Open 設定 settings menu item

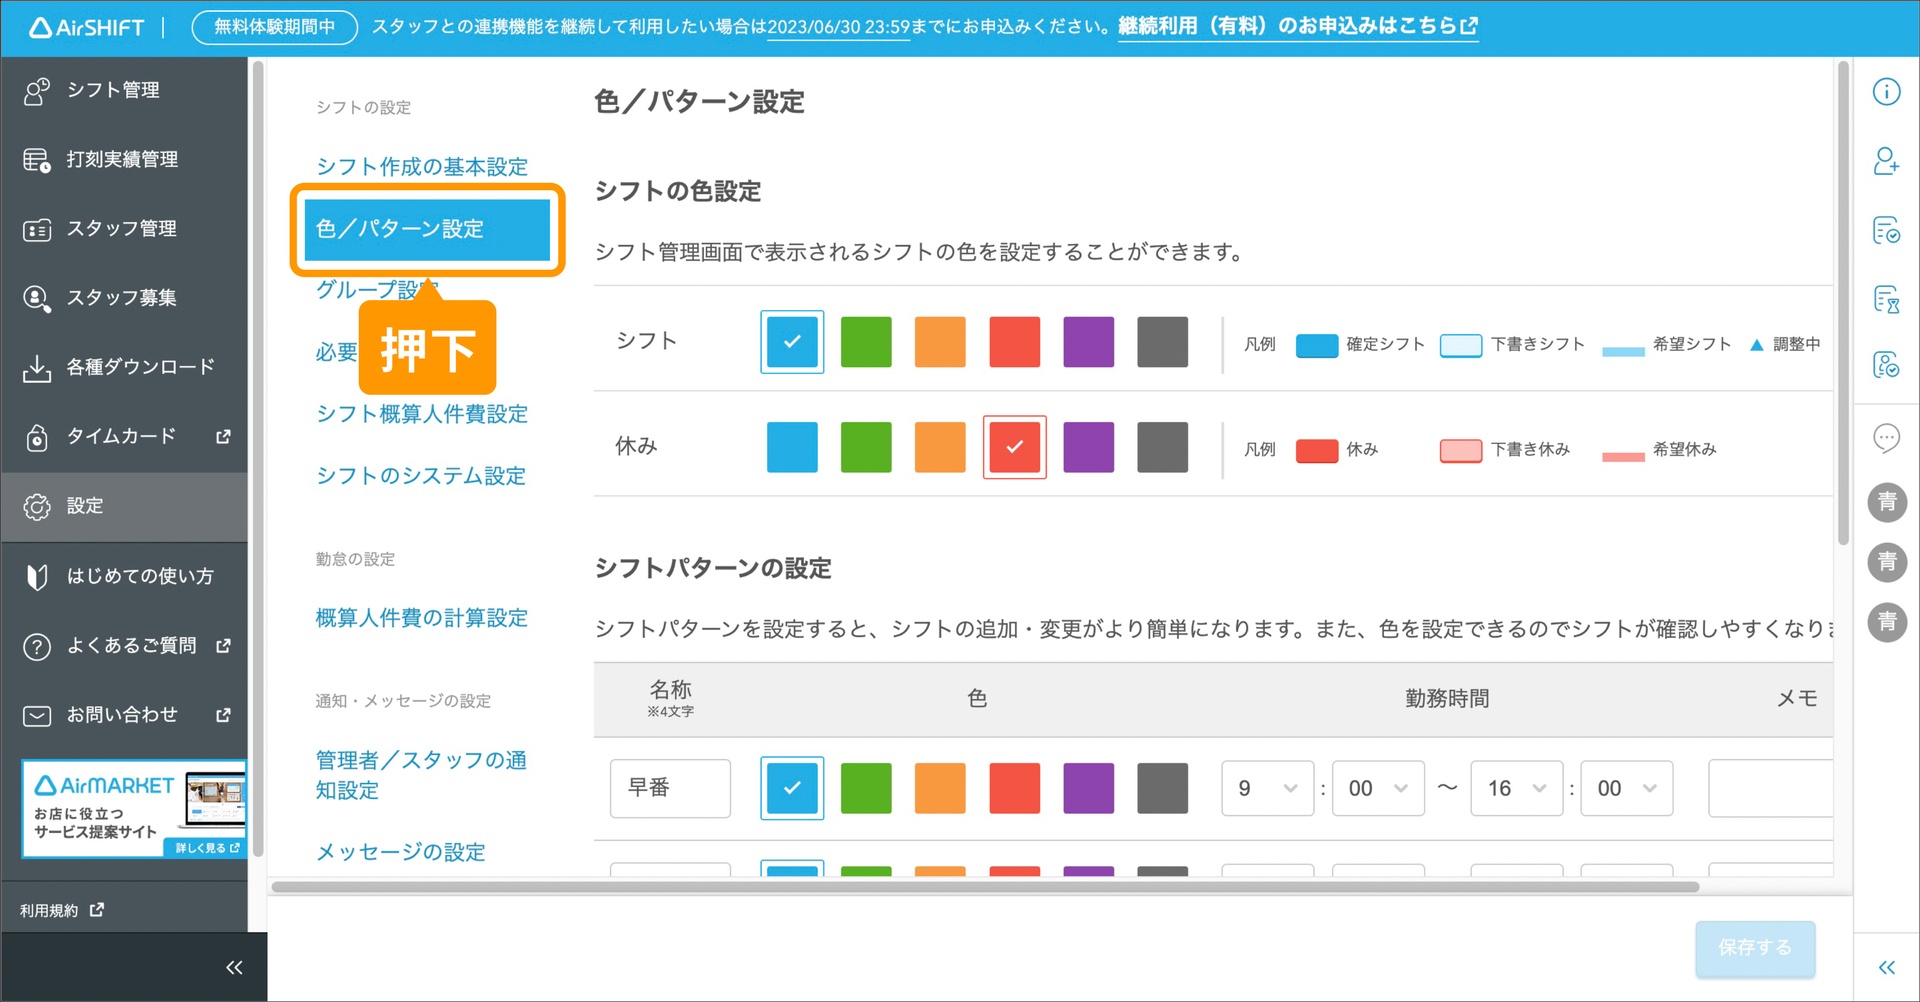(x=85, y=506)
